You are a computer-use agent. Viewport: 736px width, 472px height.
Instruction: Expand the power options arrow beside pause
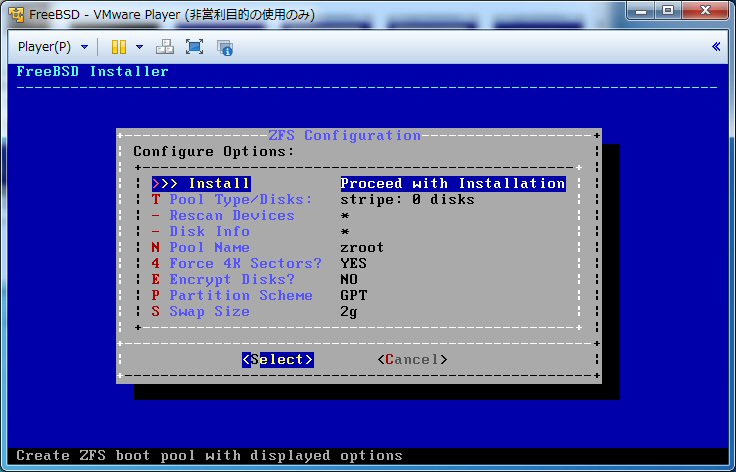click(139, 47)
